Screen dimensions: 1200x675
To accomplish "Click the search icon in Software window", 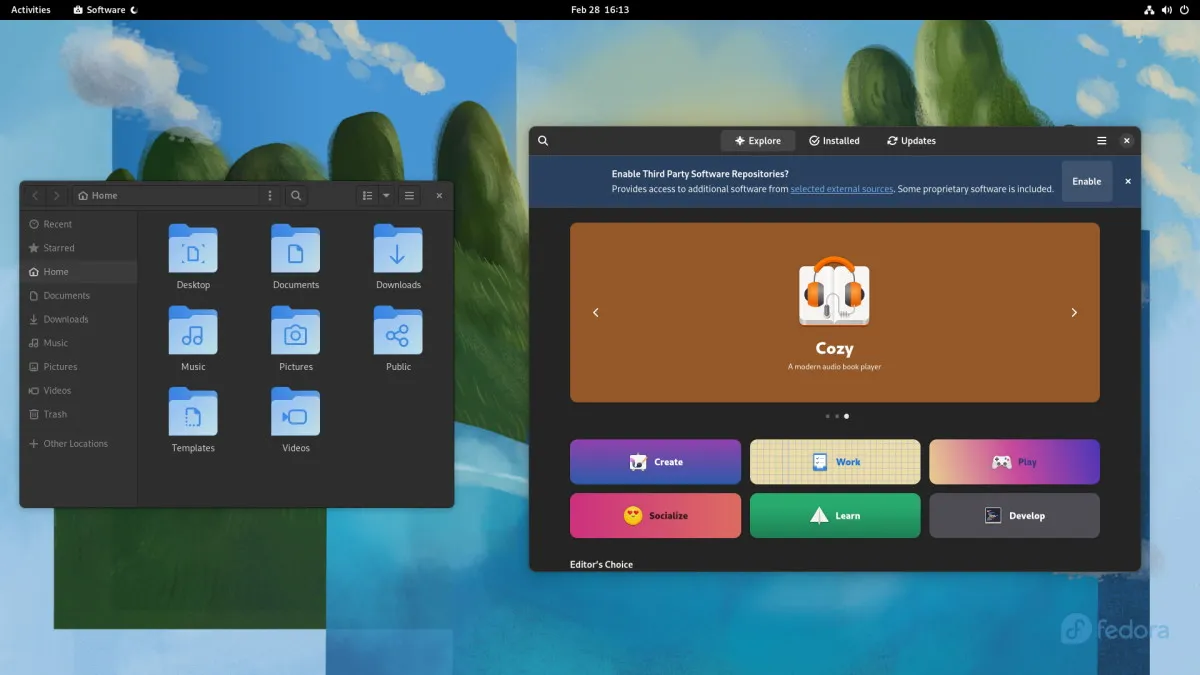I will coord(543,141).
